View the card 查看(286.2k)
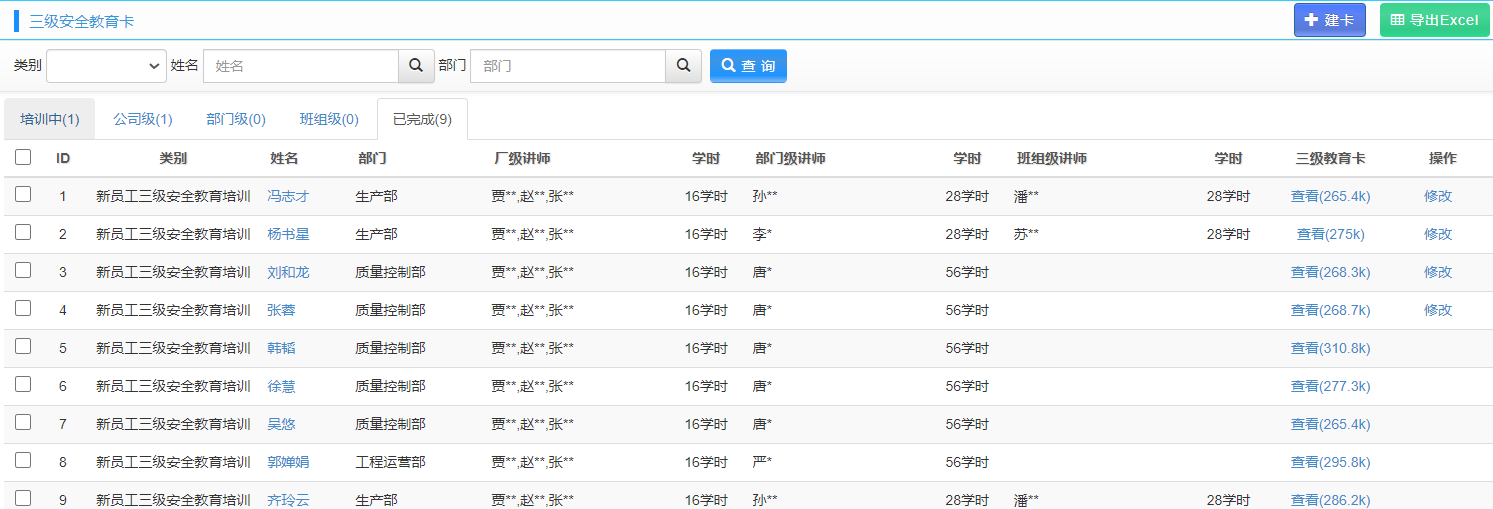The width and height of the screenshot is (1493, 509). tap(1330, 500)
